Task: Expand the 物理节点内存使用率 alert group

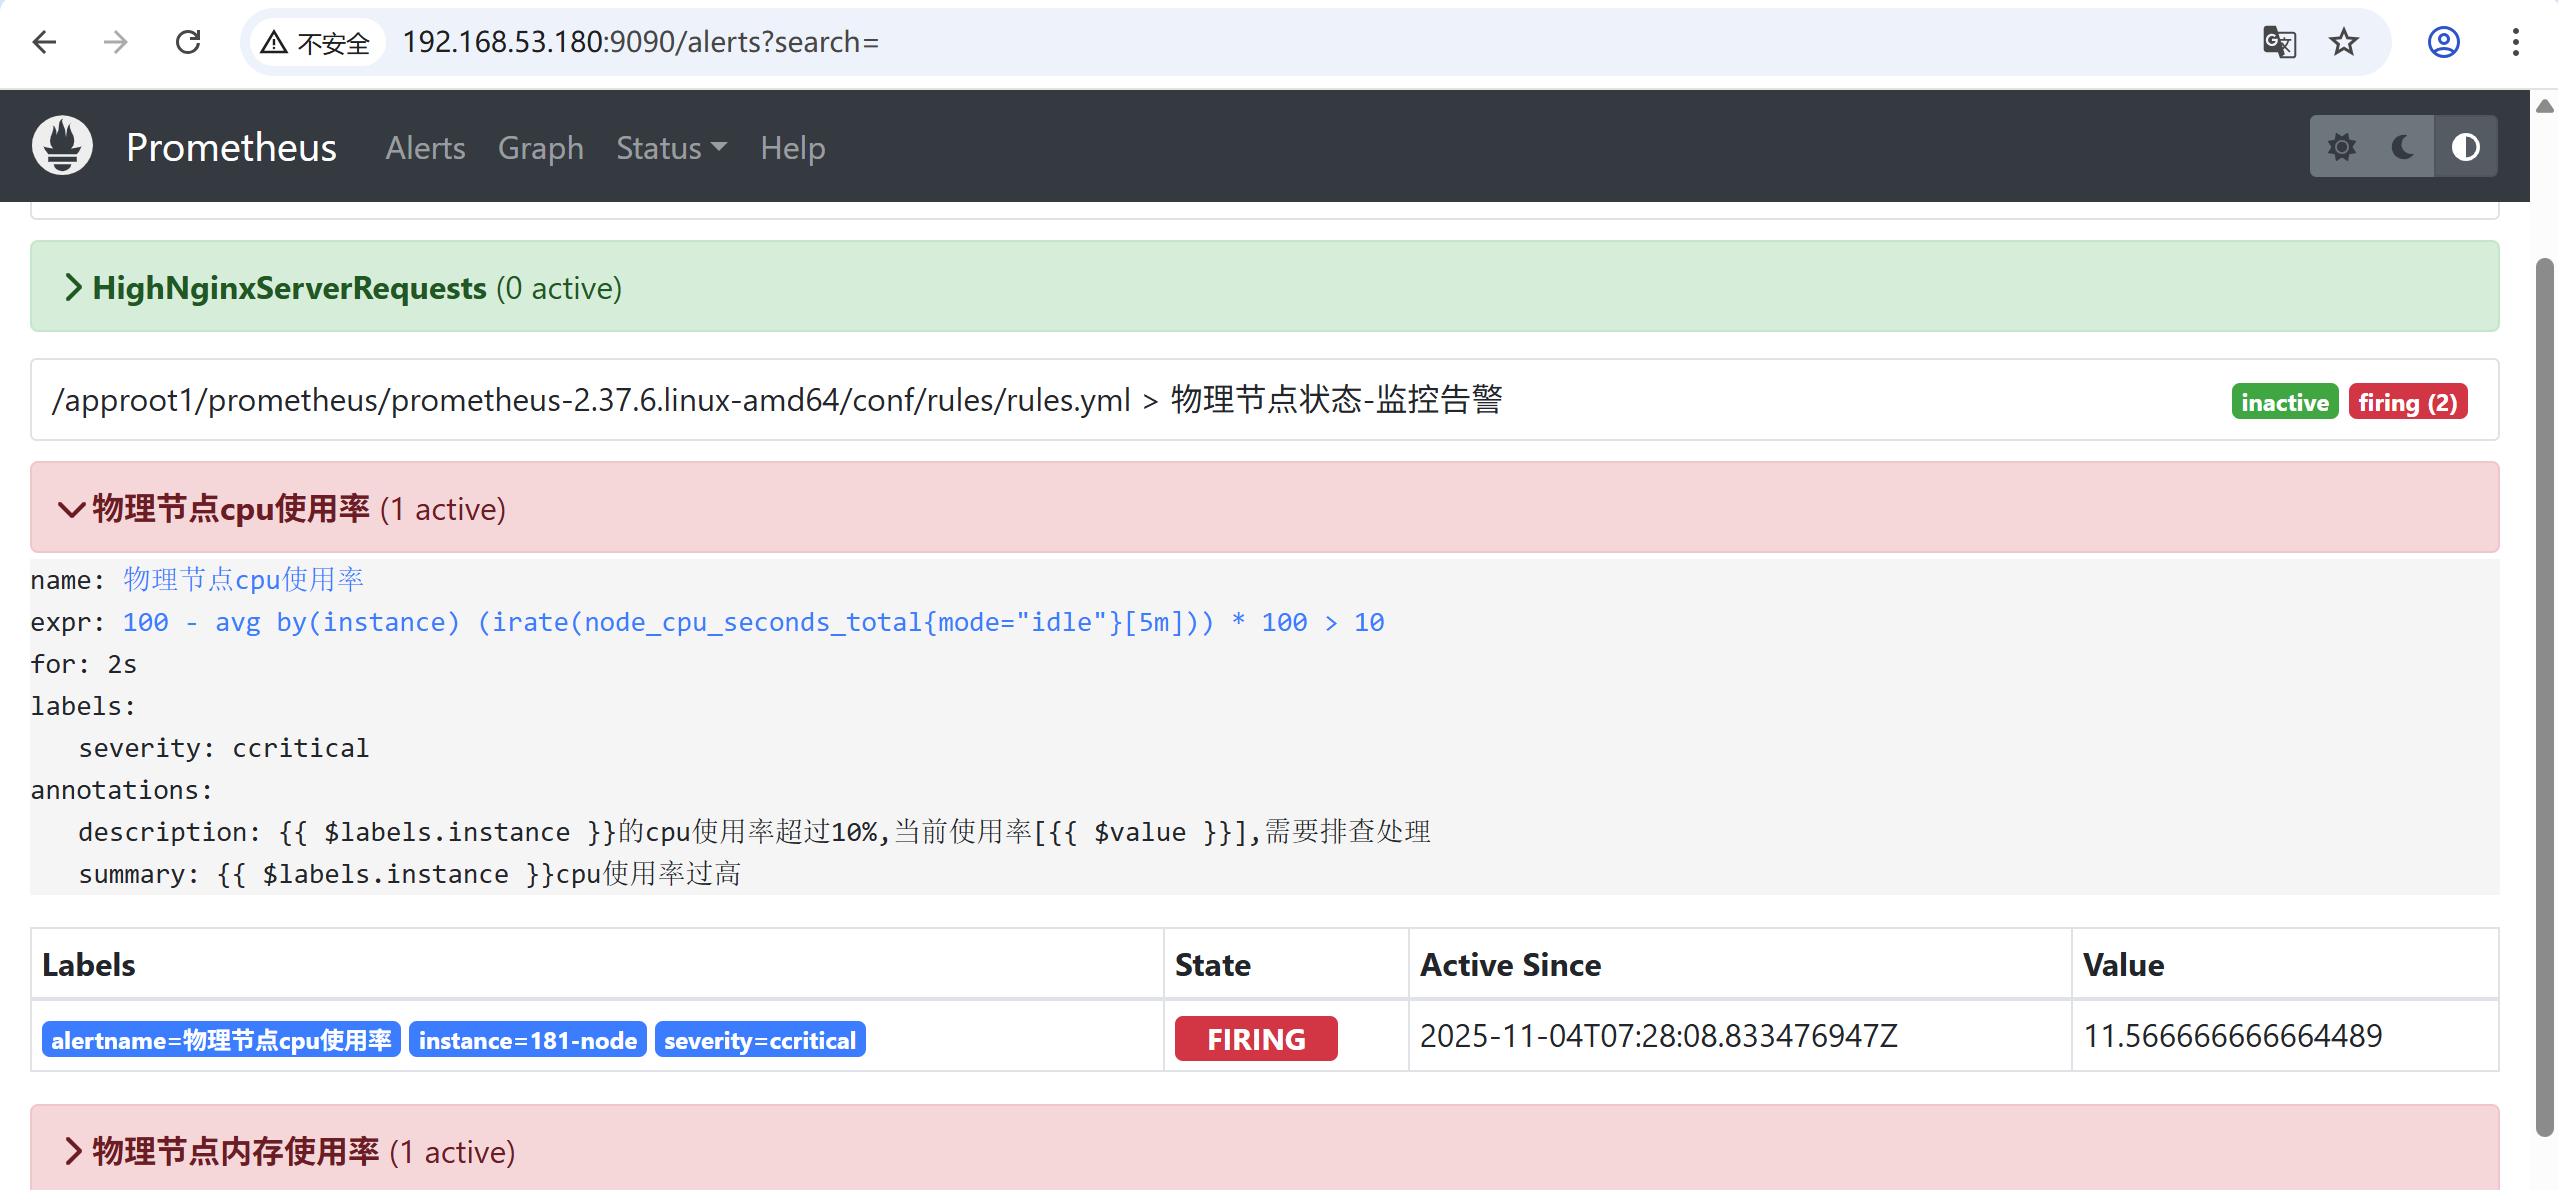Action: tap(236, 1152)
